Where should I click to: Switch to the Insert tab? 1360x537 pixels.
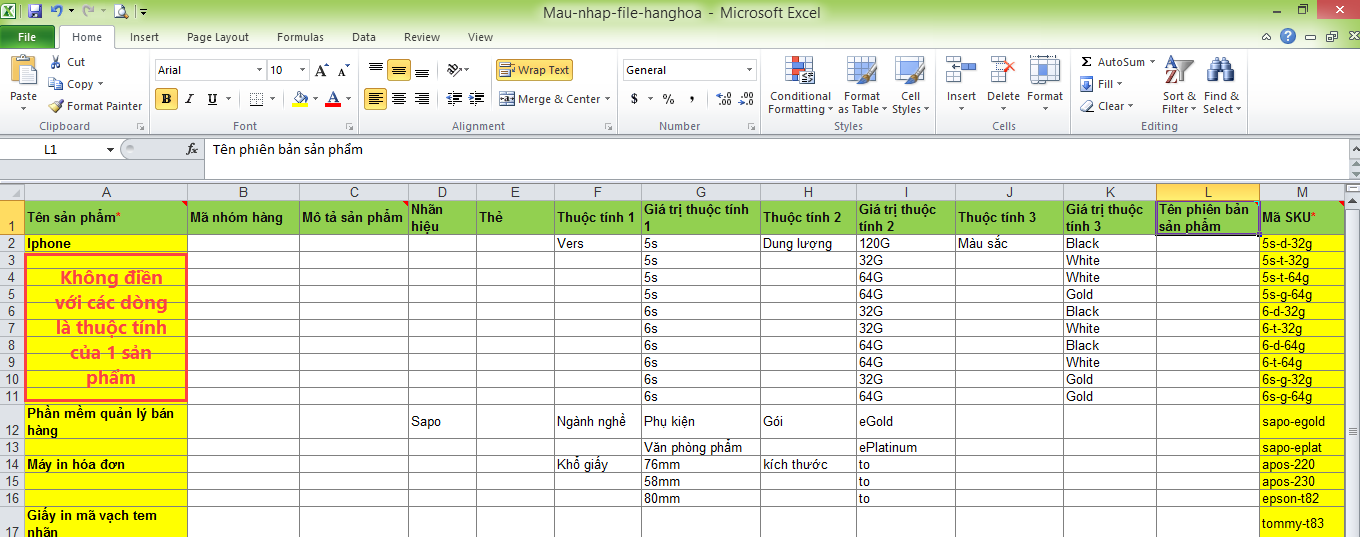tap(144, 37)
